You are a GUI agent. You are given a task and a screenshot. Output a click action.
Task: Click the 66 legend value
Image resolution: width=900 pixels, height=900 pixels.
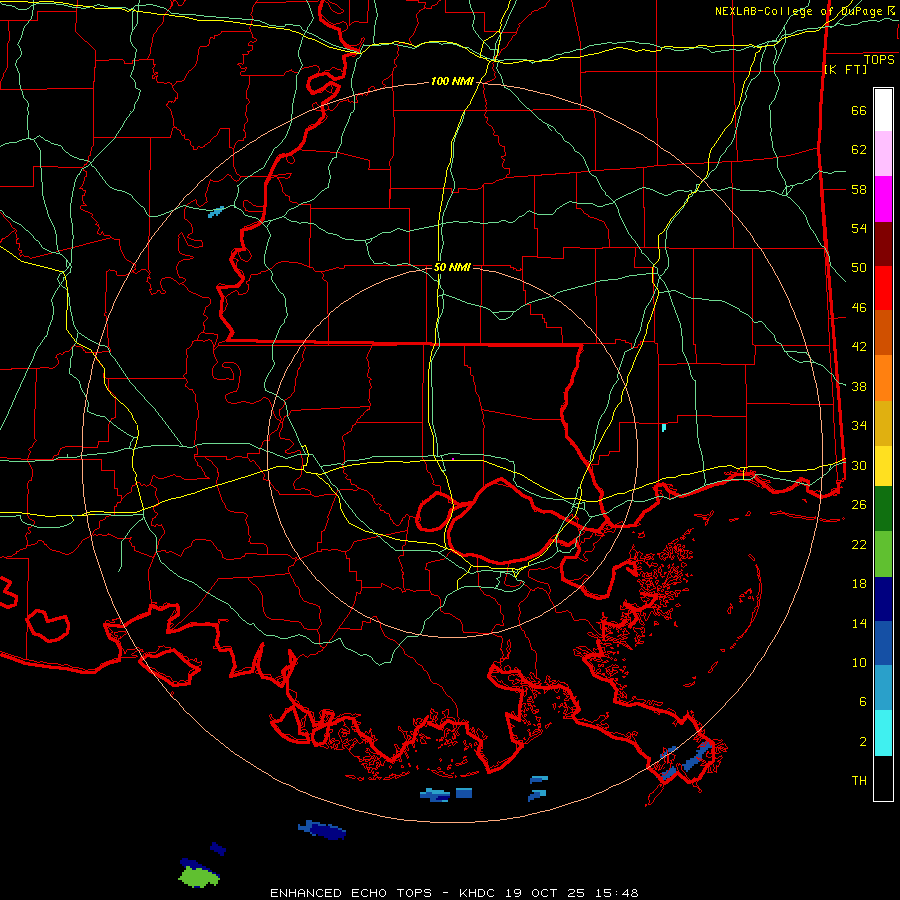(x=859, y=111)
